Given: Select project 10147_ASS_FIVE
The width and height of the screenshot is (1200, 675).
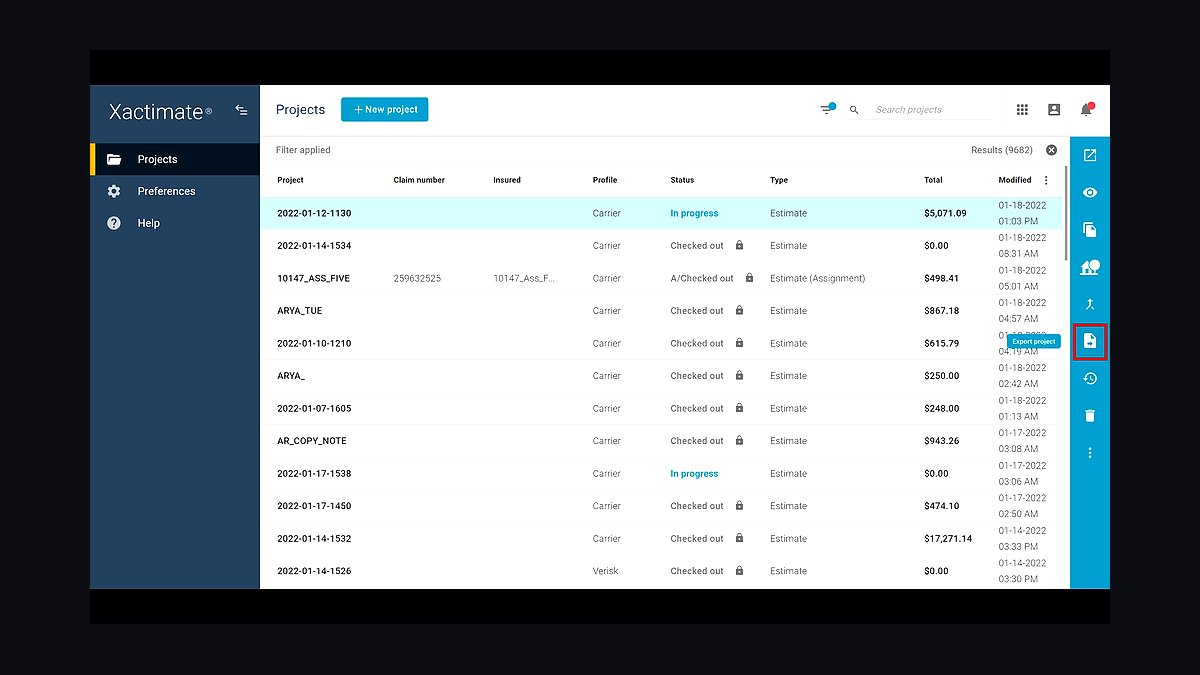Looking at the screenshot, I should [x=313, y=278].
